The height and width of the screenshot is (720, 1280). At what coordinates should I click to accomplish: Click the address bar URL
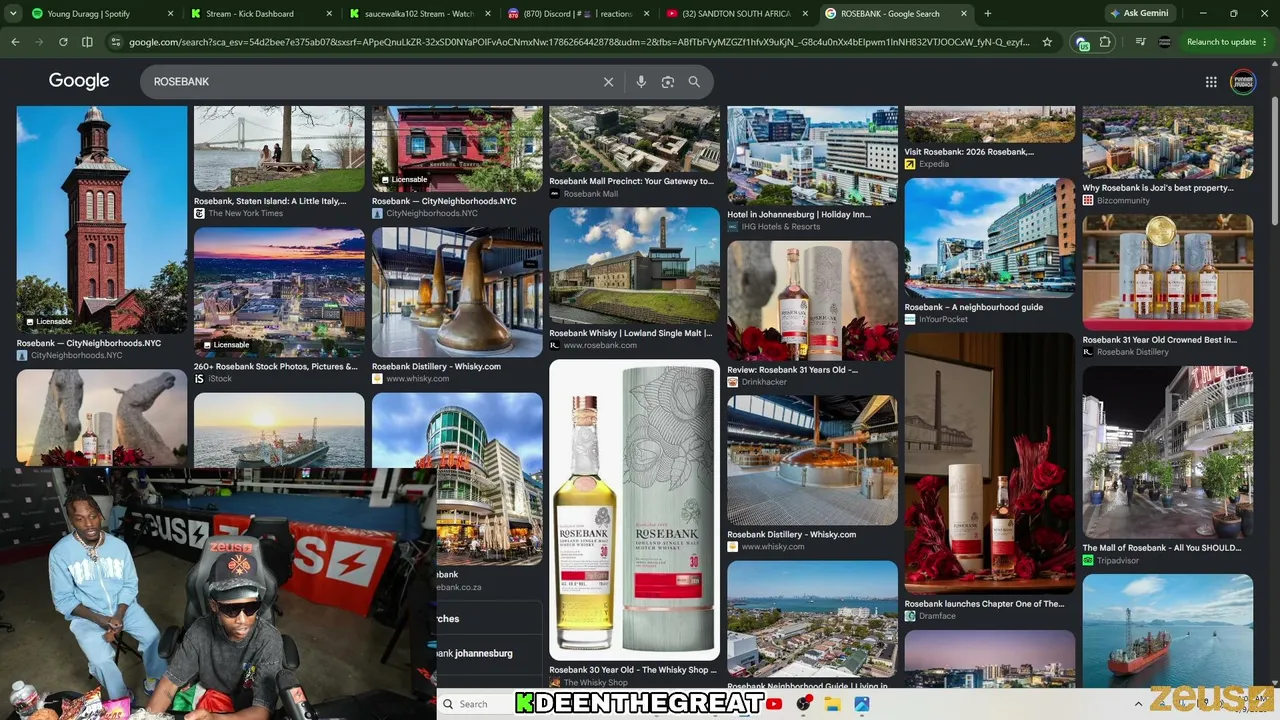point(579,42)
